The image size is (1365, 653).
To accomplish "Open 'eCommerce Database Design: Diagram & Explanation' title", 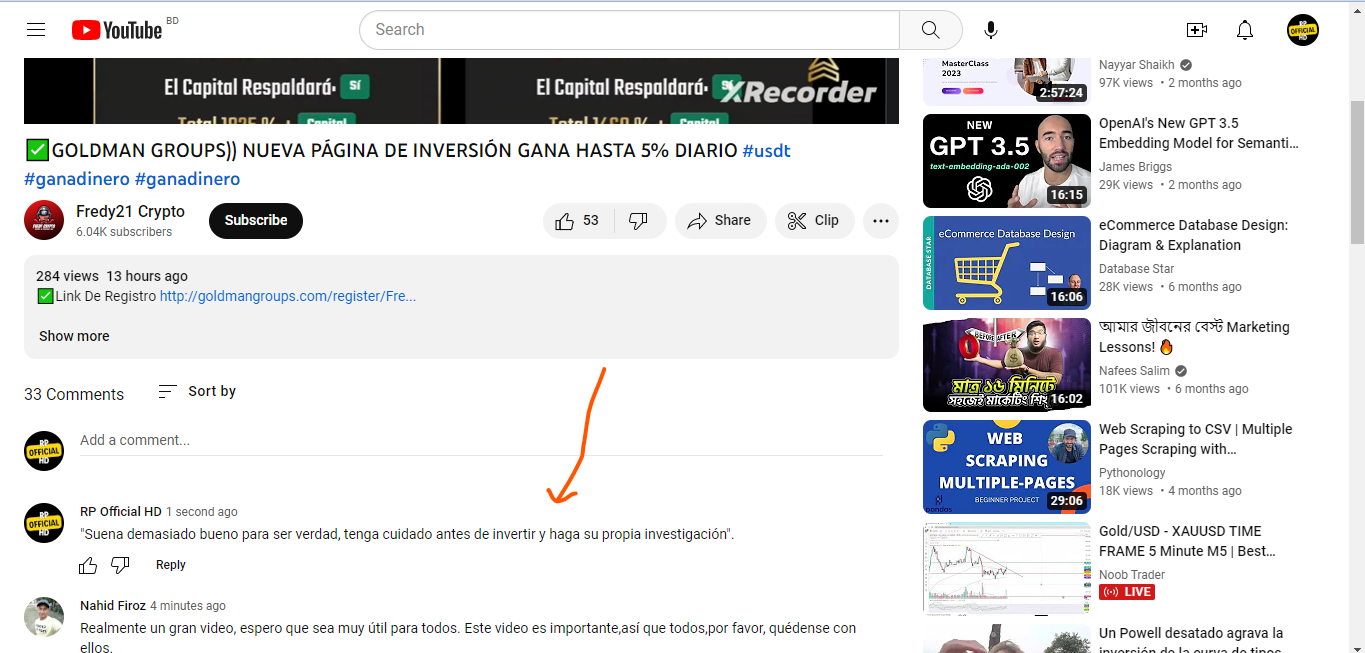I will pyautogui.click(x=1193, y=235).
